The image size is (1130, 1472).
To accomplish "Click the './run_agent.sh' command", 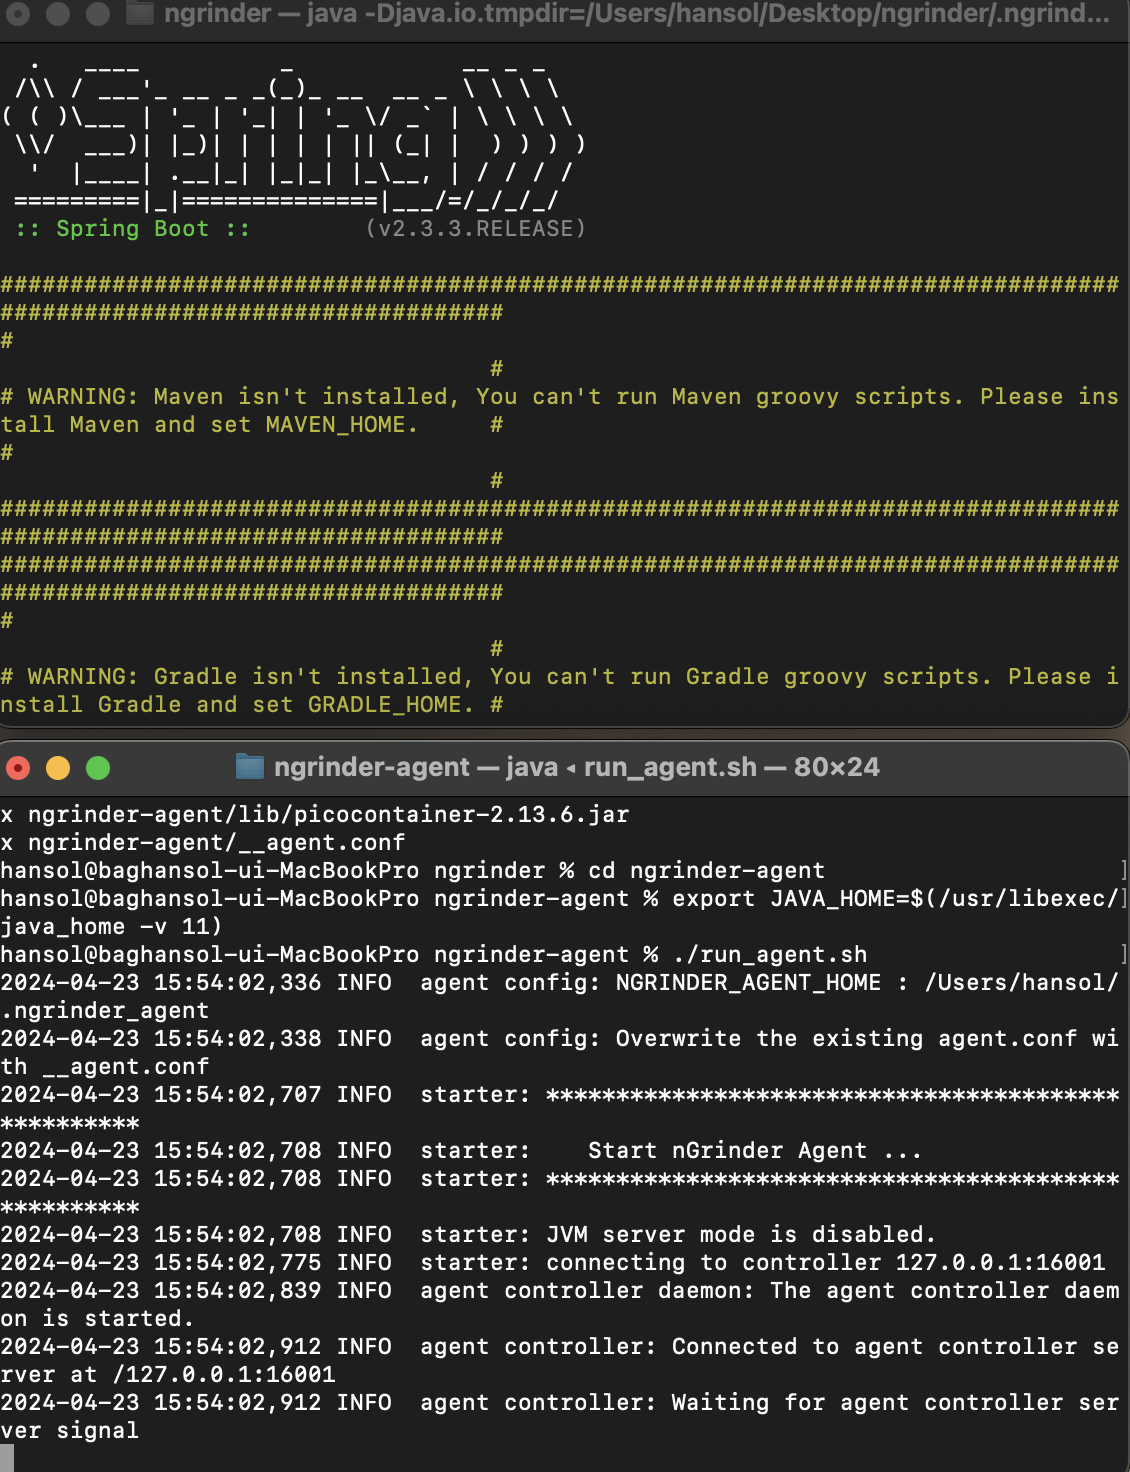I will pyautogui.click(x=769, y=955).
